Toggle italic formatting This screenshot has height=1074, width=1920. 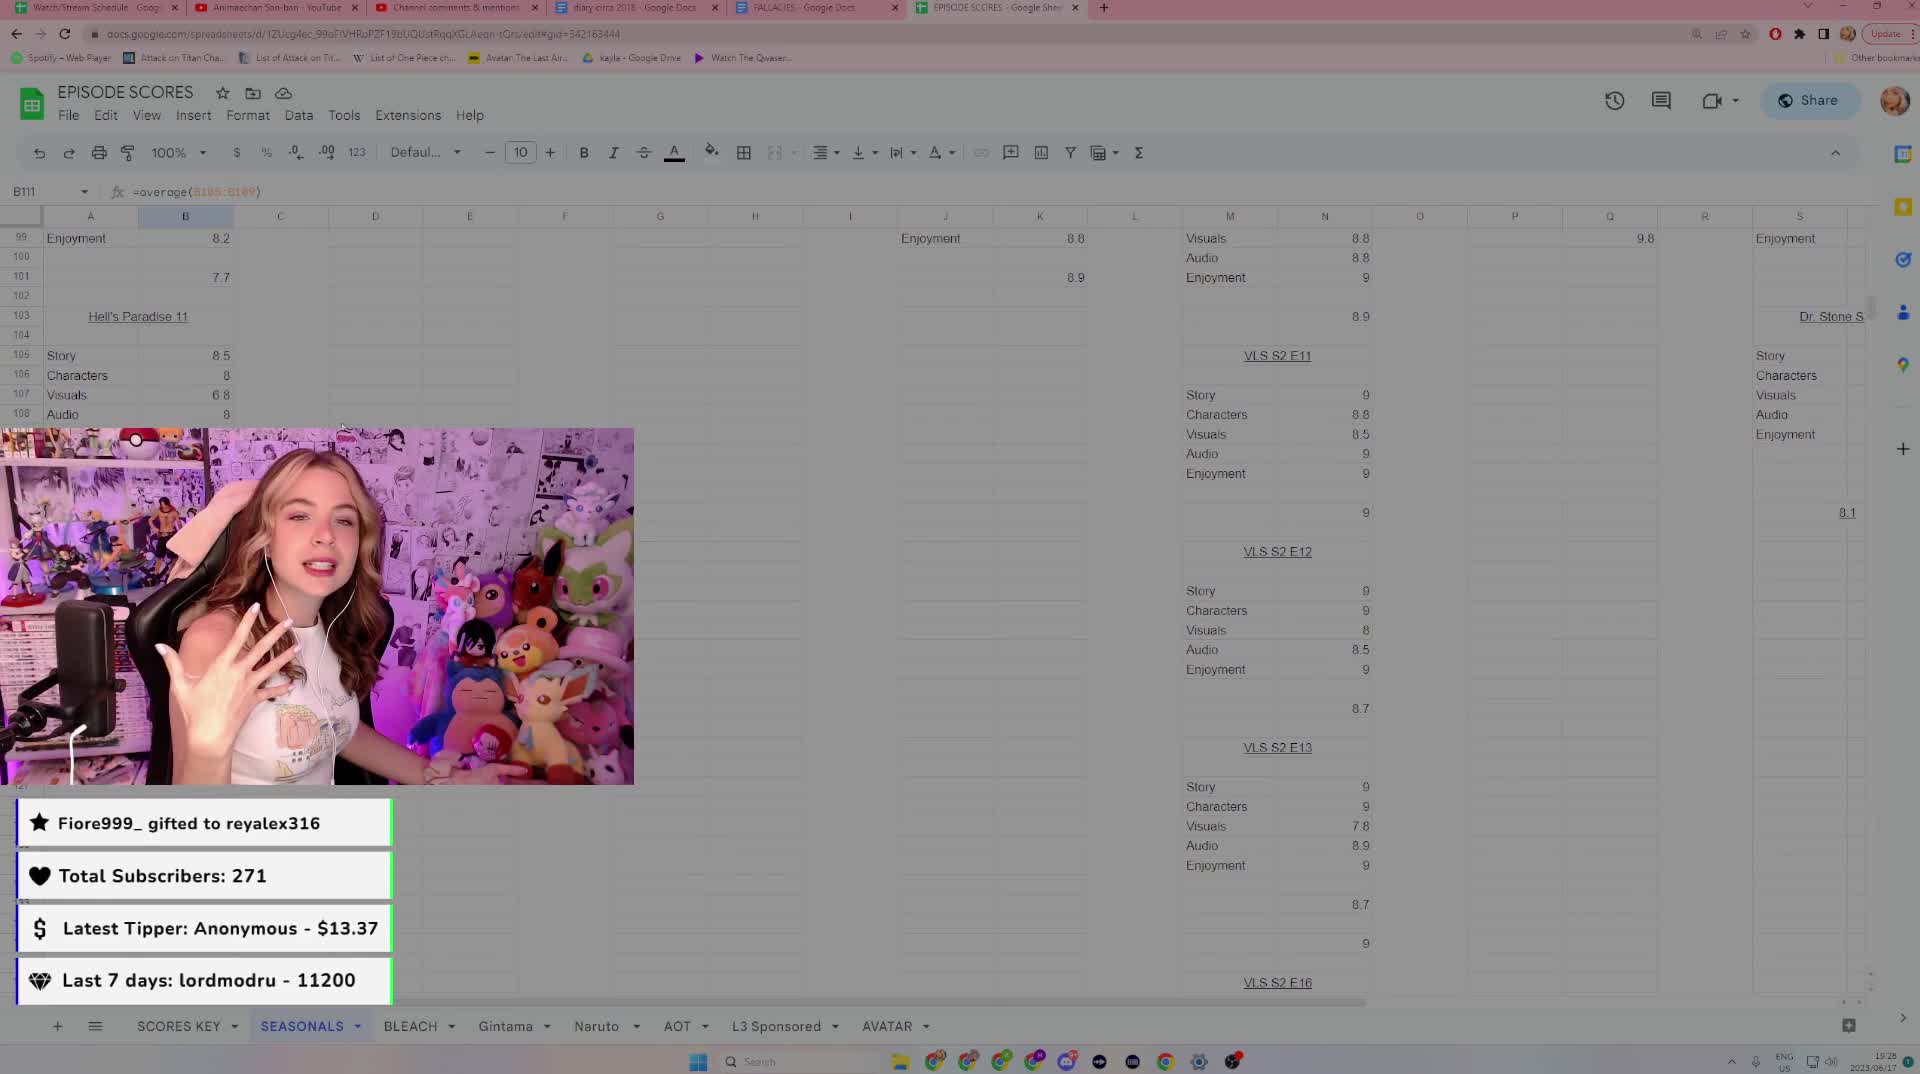click(614, 153)
